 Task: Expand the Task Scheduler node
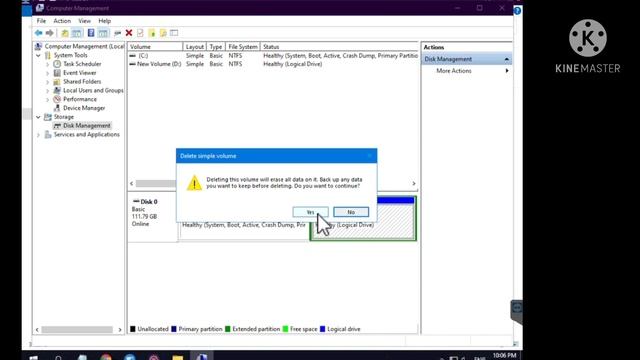coord(47,64)
